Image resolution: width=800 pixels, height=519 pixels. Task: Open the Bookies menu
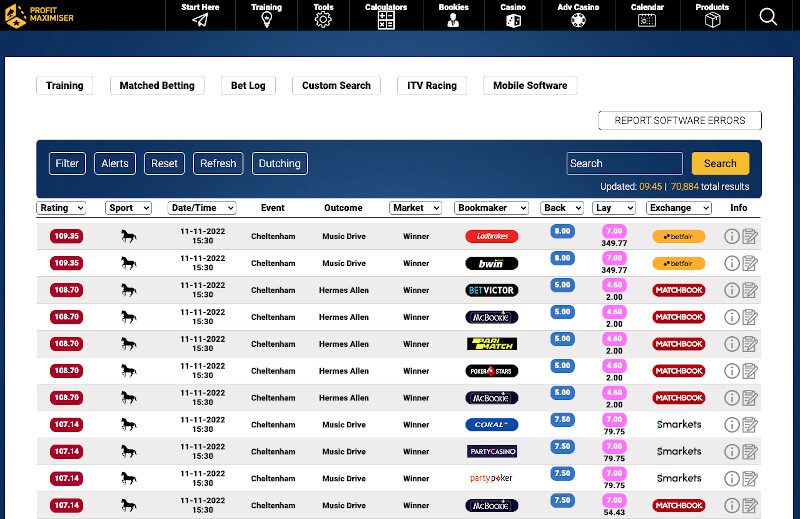point(453,15)
